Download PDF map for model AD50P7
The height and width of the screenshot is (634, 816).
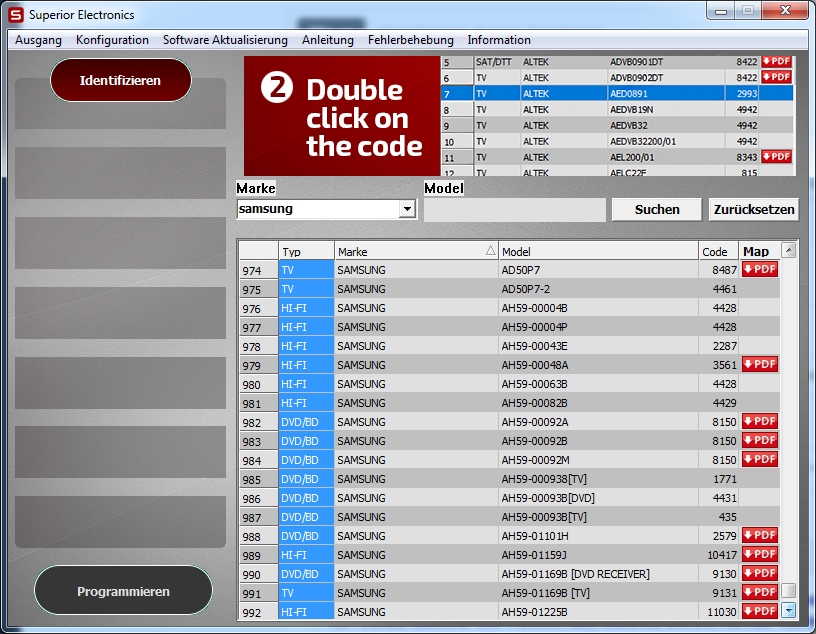759,269
